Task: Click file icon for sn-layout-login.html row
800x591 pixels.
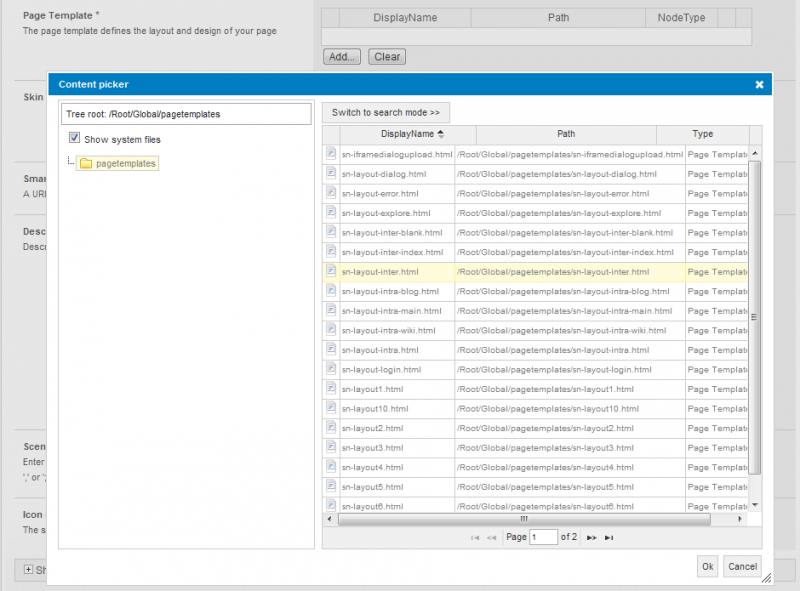Action: point(331,368)
